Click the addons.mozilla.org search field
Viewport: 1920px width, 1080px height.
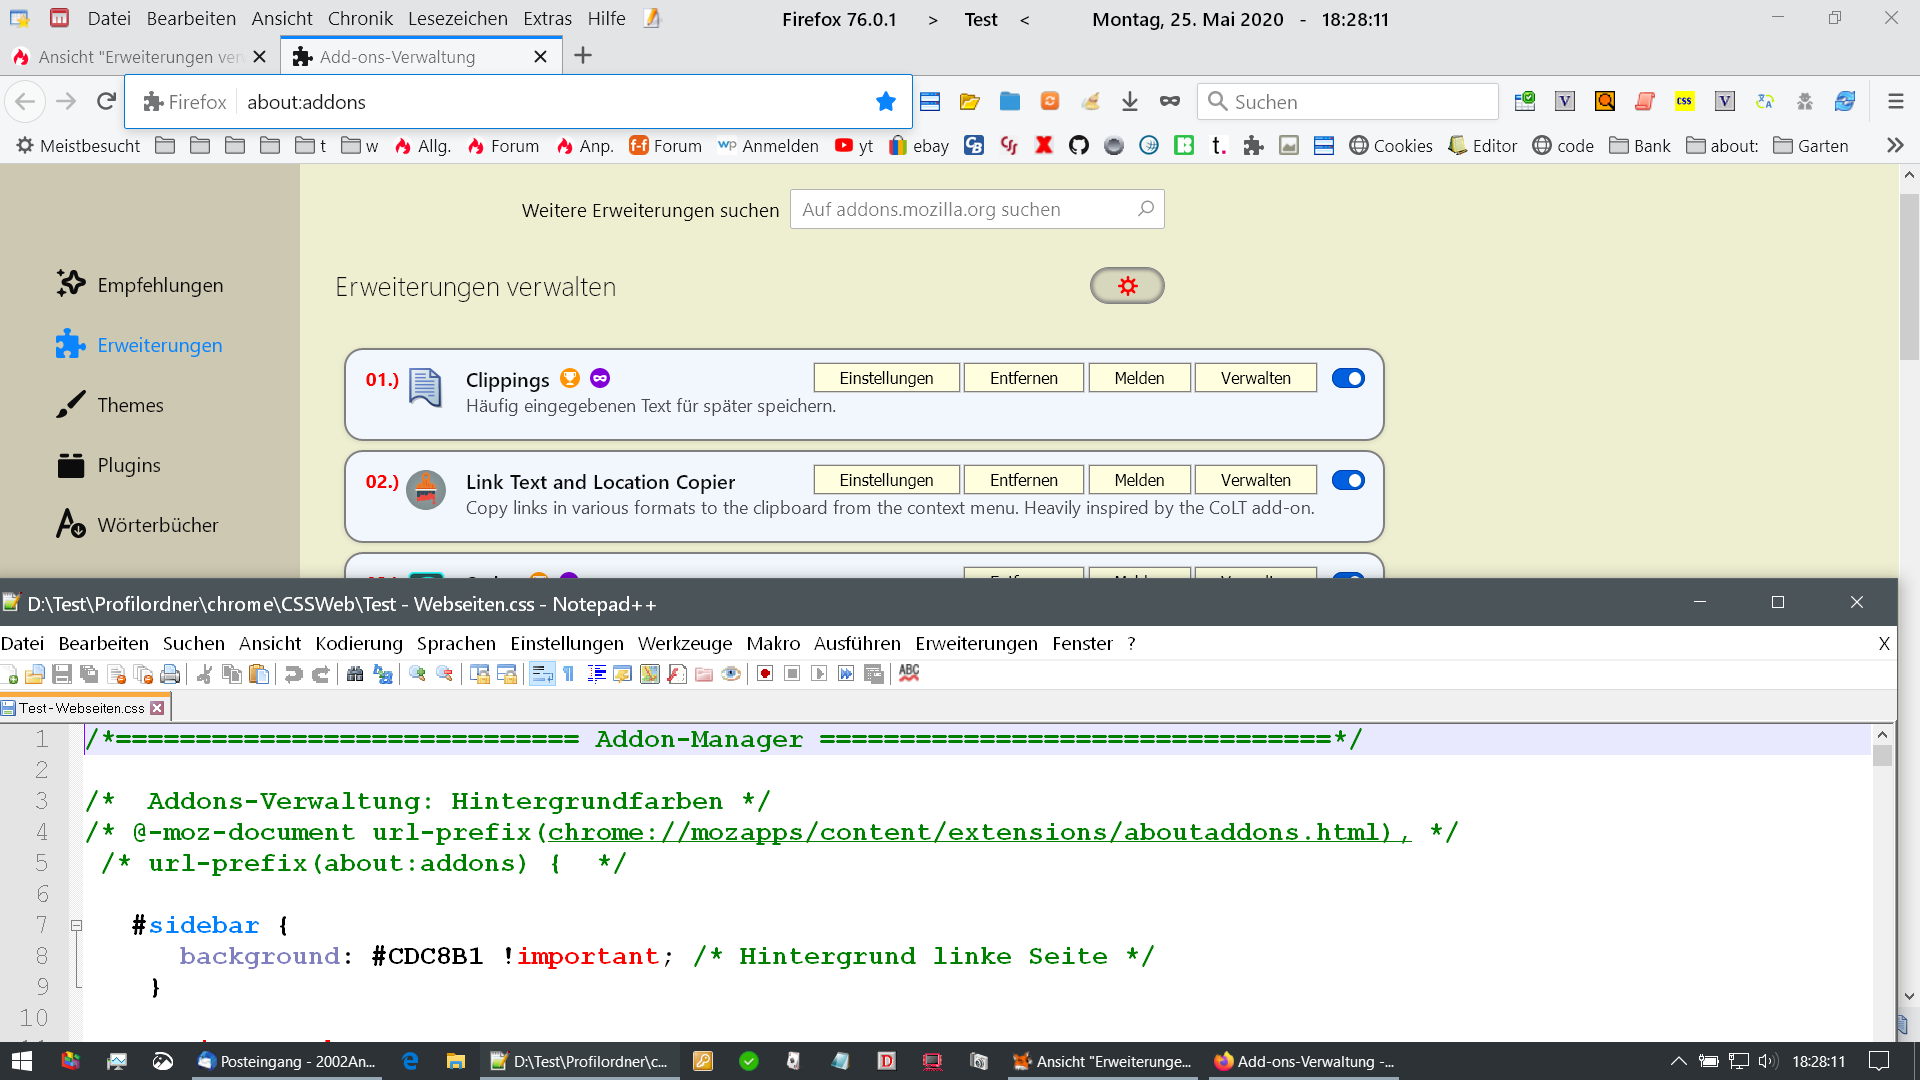coord(966,209)
